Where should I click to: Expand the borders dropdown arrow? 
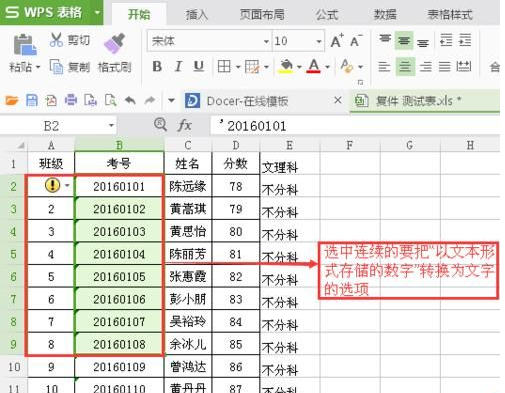pos(238,67)
